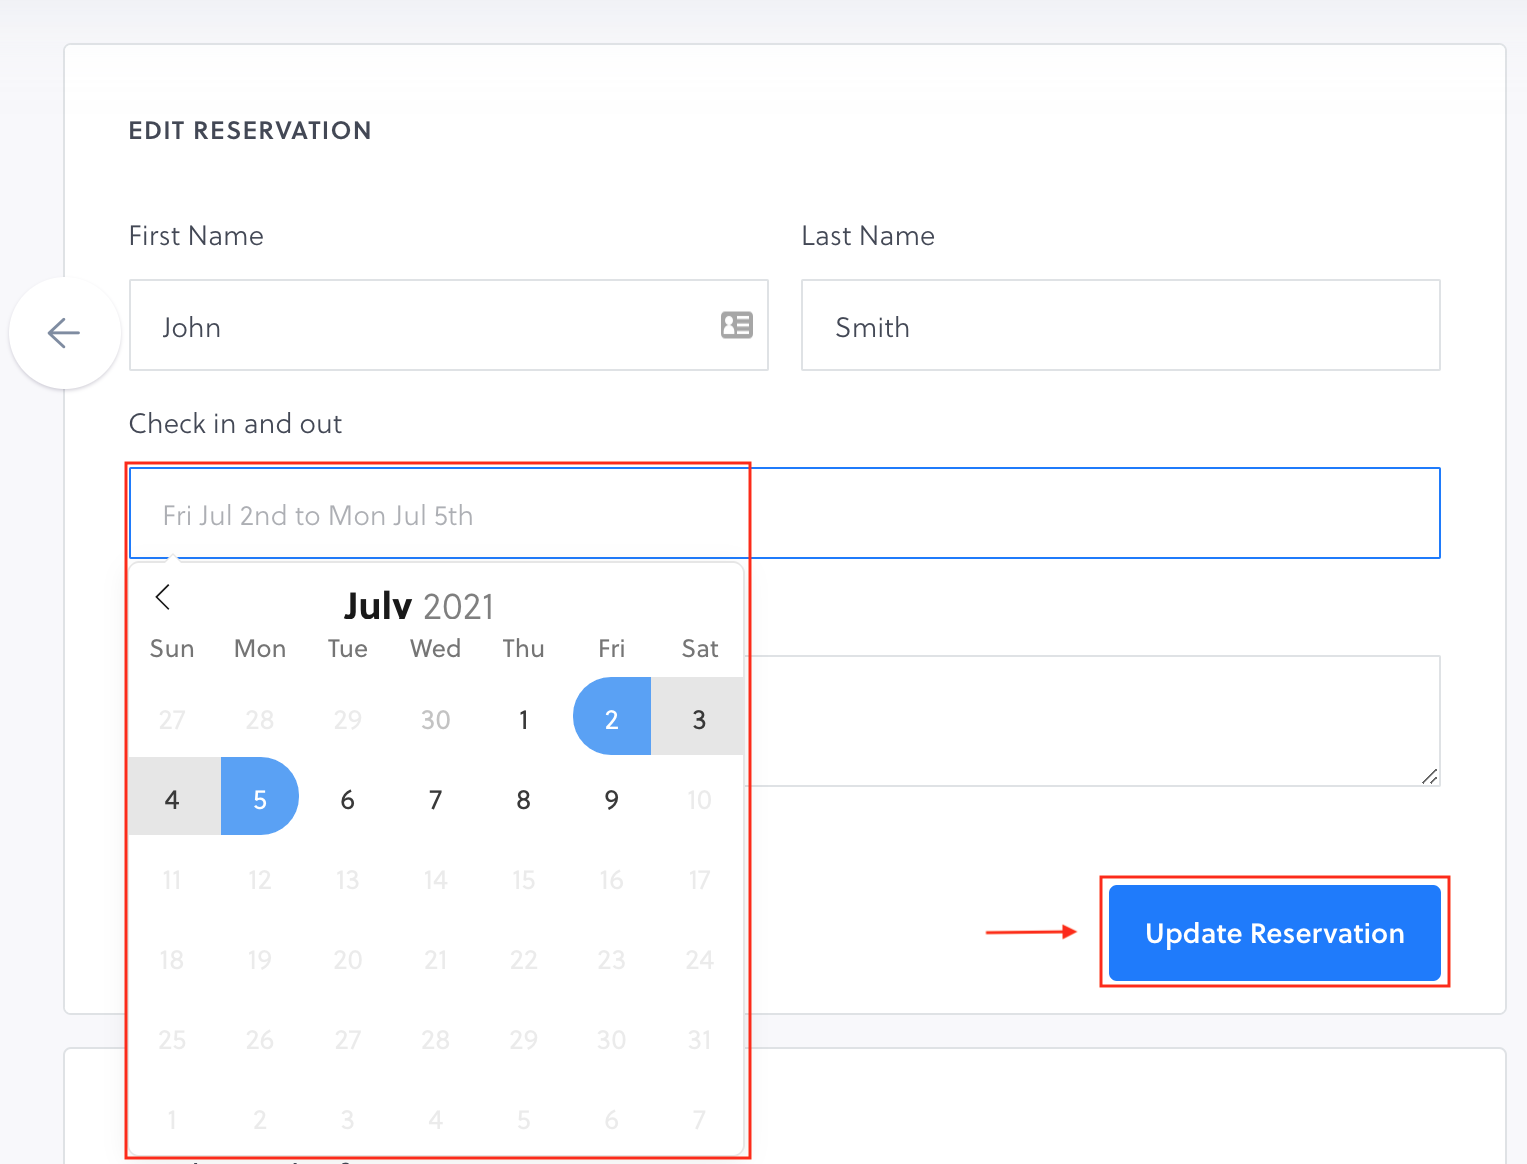Viewport: 1527px width, 1164px height.
Task: Edit the Last Name field containing Smith
Action: [x=1120, y=326]
